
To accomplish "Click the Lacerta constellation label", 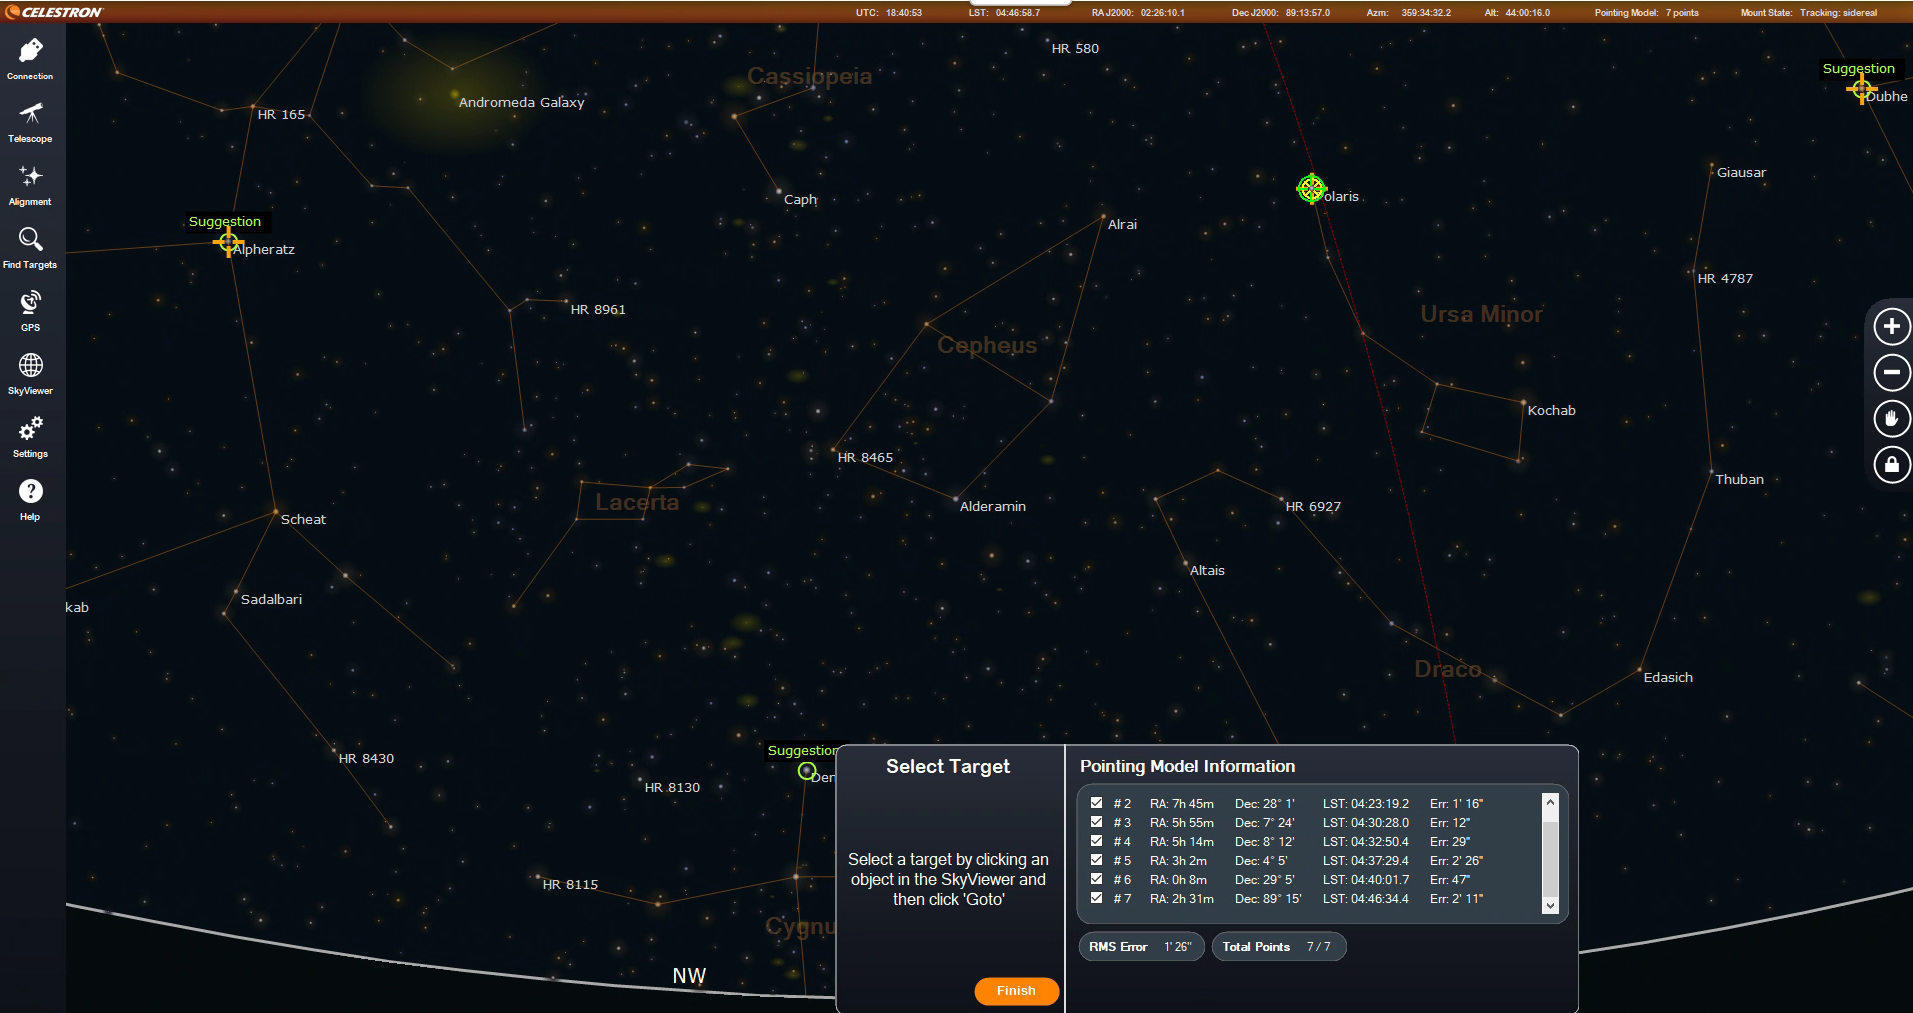I will click(637, 502).
